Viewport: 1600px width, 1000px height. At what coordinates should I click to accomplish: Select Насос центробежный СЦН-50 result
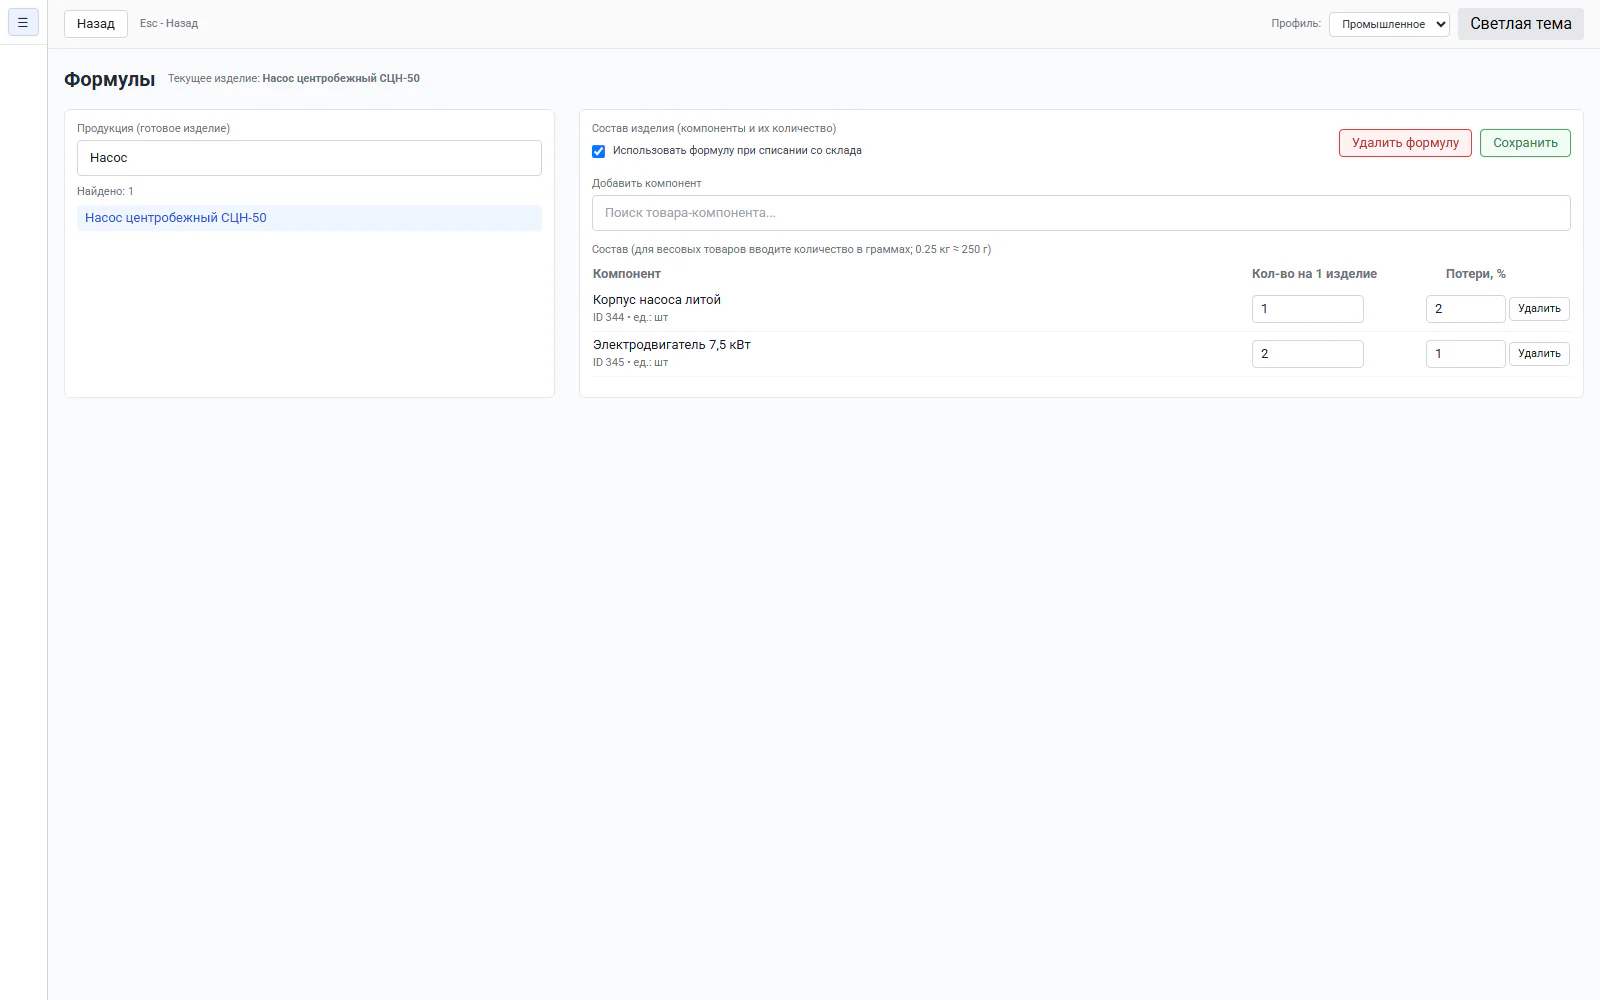point(309,218)
